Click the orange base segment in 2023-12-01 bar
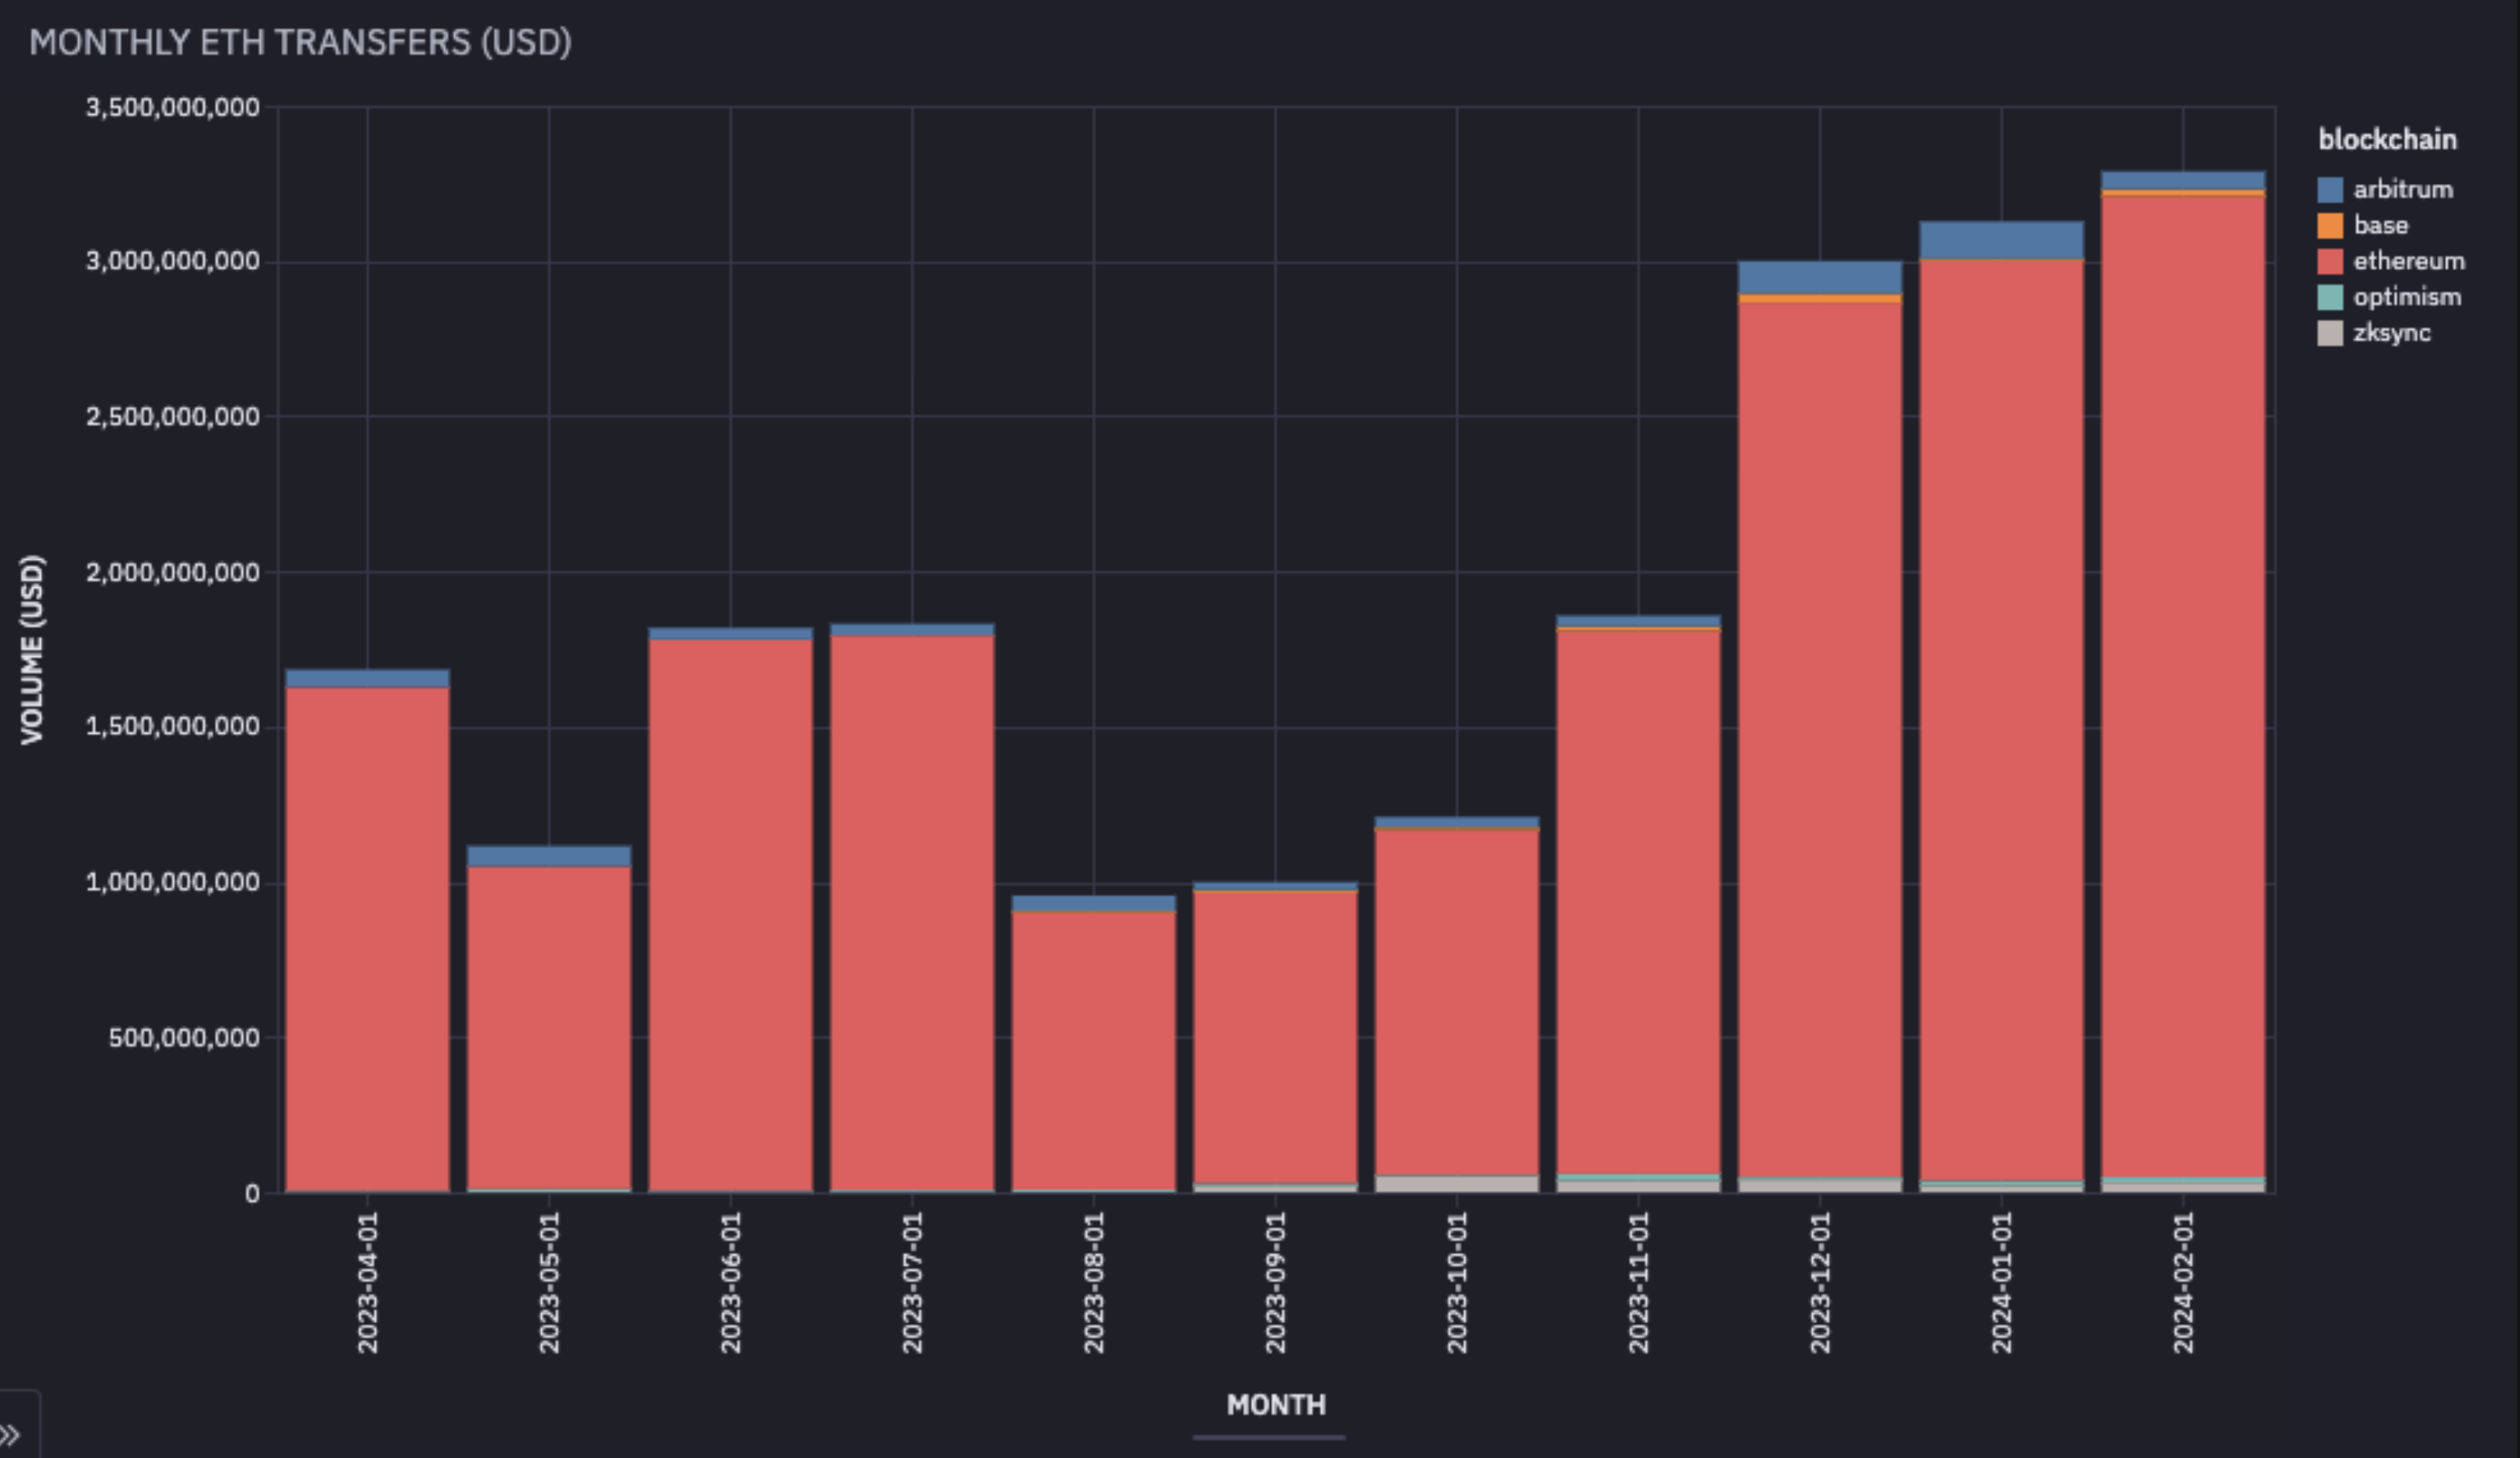 tap(1820, 298)
